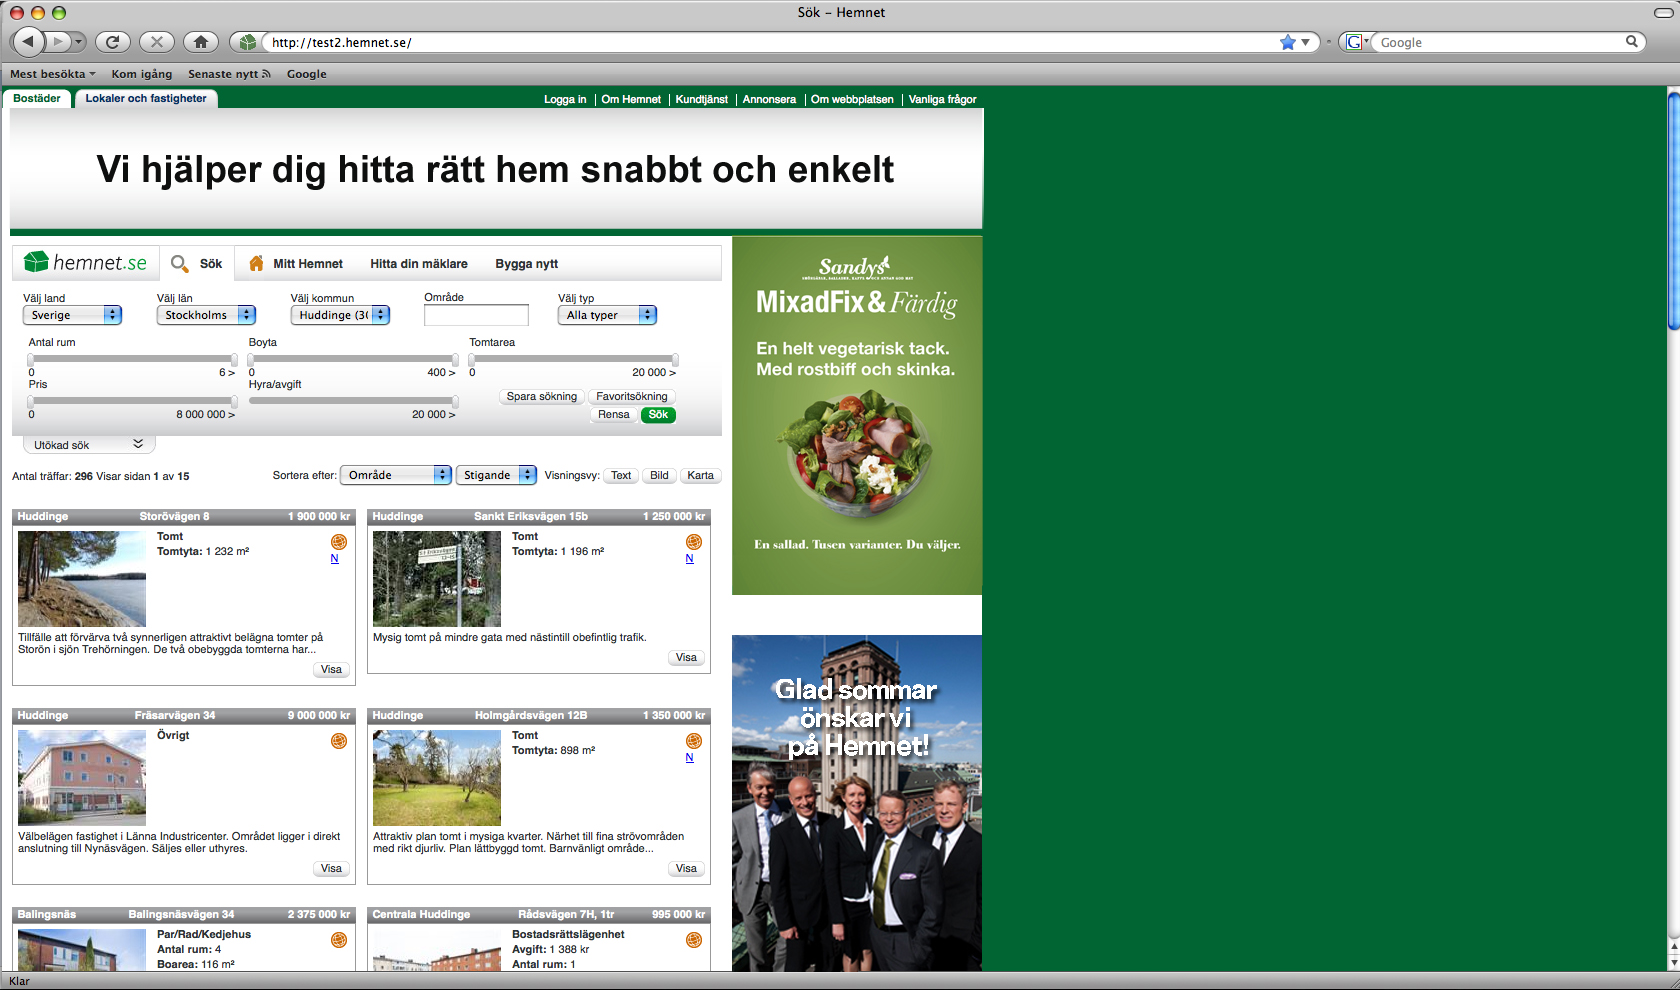Click the Sök magnifying glass icon
The width and height of the screenshot is (1680, 990).
[180, 263]
